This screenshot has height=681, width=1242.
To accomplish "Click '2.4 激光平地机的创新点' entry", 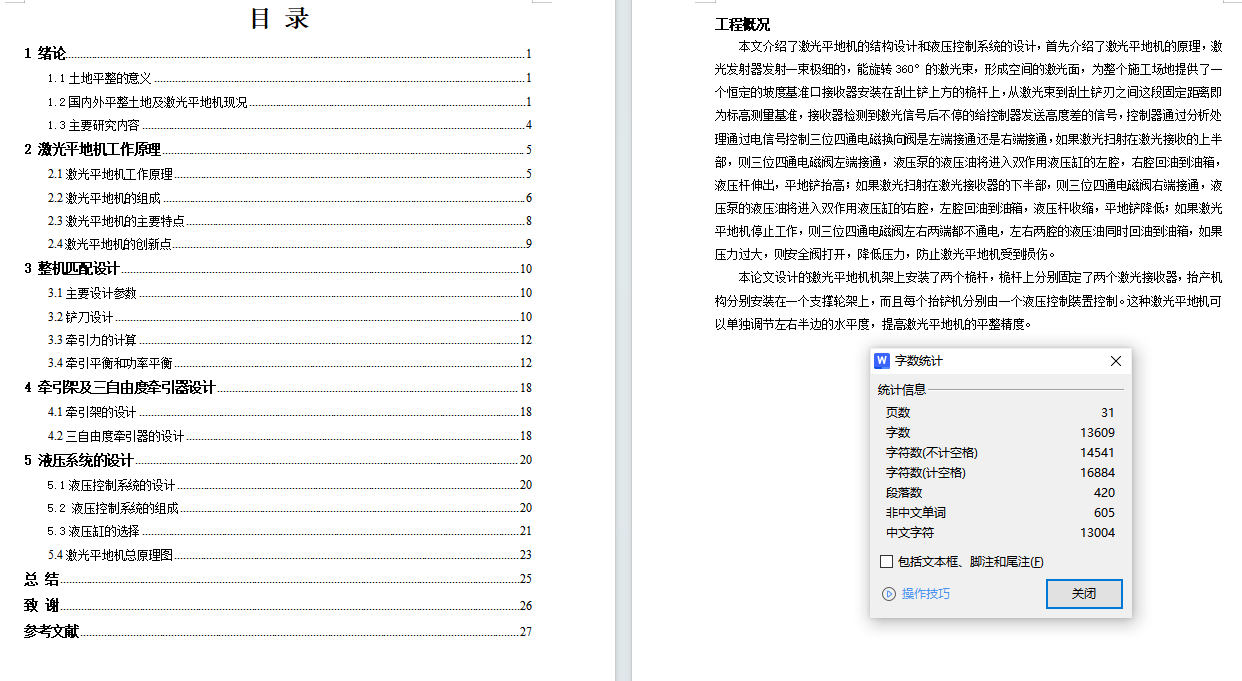I will coord(109,244).
